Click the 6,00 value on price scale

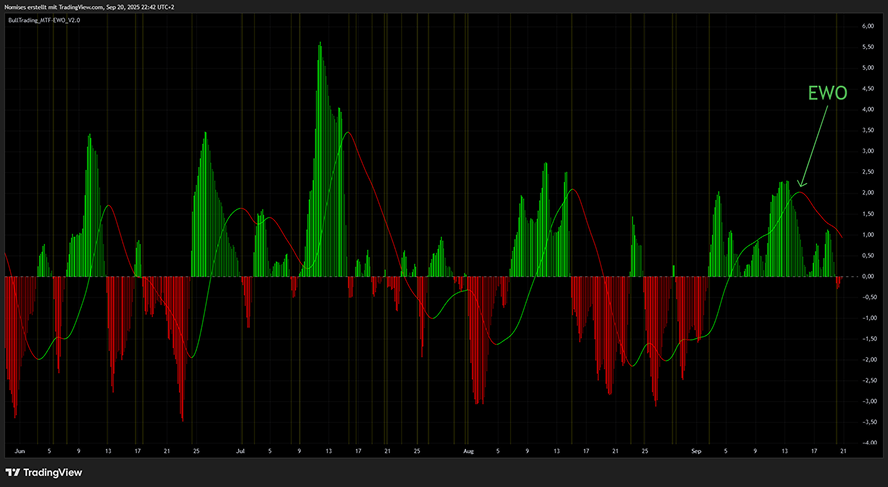(866, 26)
